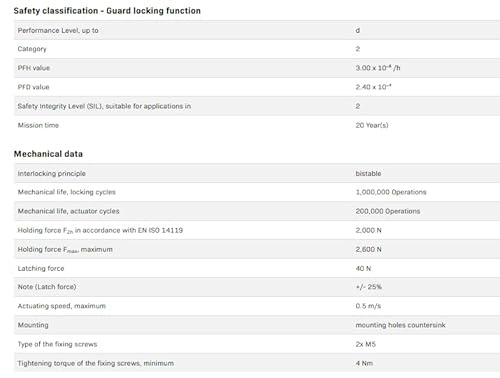Viewport: 500px width, 378px height.
Task: Select Type of the fixing screws row
Action: (x=257, y=344)
